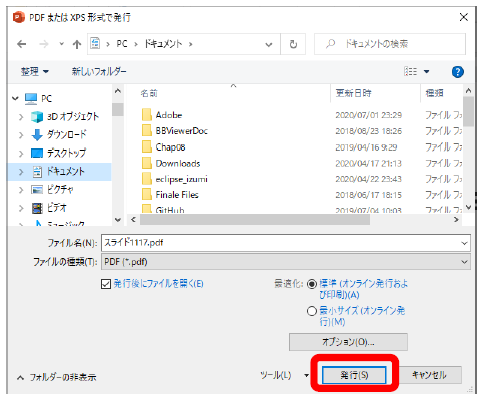Open the view options dropdown arrow
The width and height of the screenshot is (479, 399).
click(426, 71)
